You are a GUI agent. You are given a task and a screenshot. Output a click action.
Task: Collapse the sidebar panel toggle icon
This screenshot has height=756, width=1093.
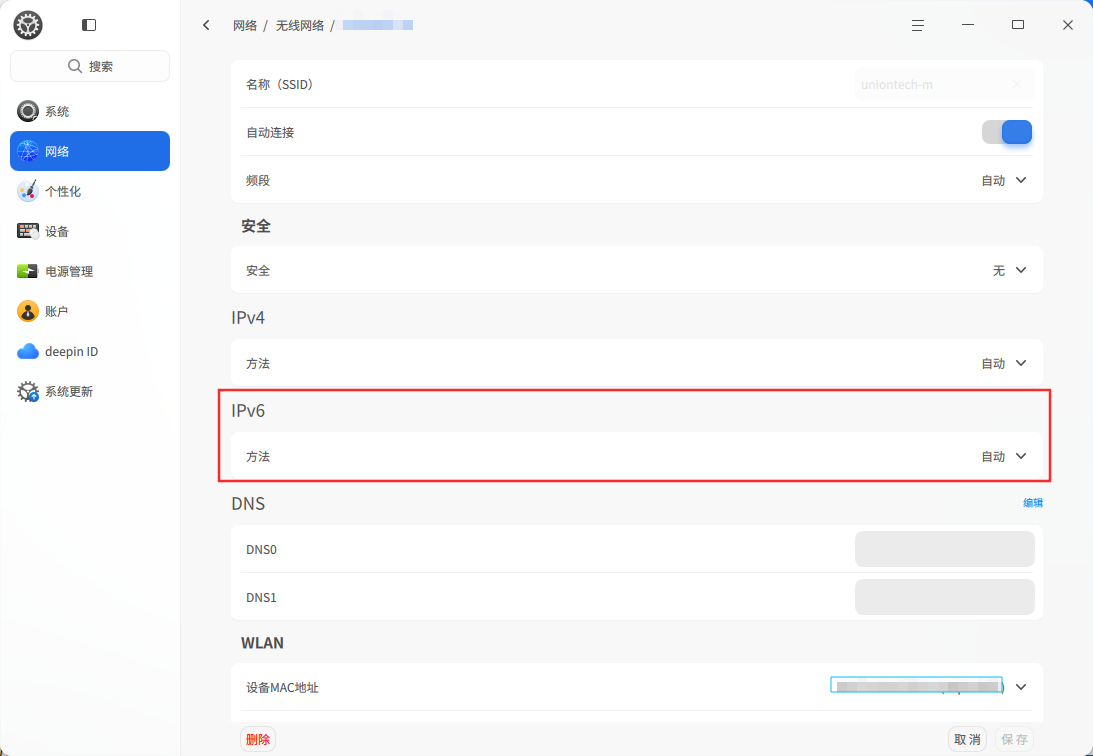(x=89, y=25)
